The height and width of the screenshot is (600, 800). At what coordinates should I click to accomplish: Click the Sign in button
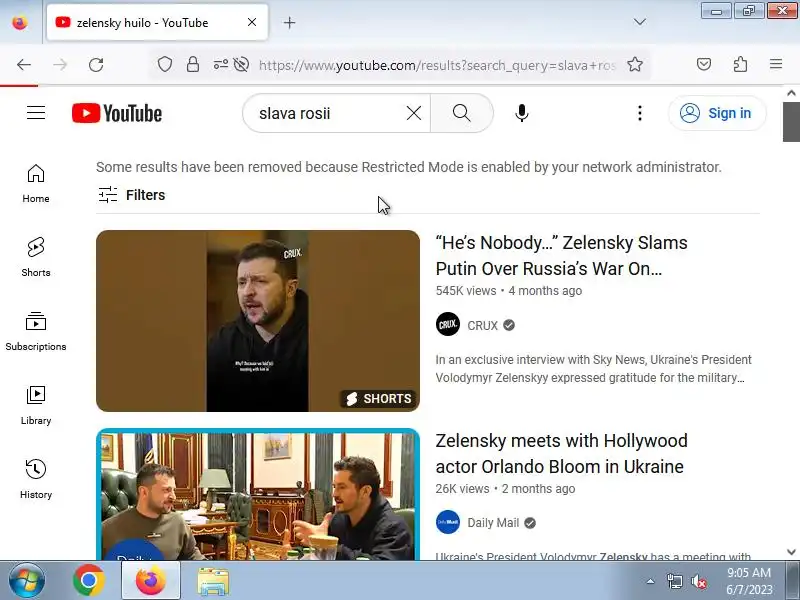coord(717,113)
